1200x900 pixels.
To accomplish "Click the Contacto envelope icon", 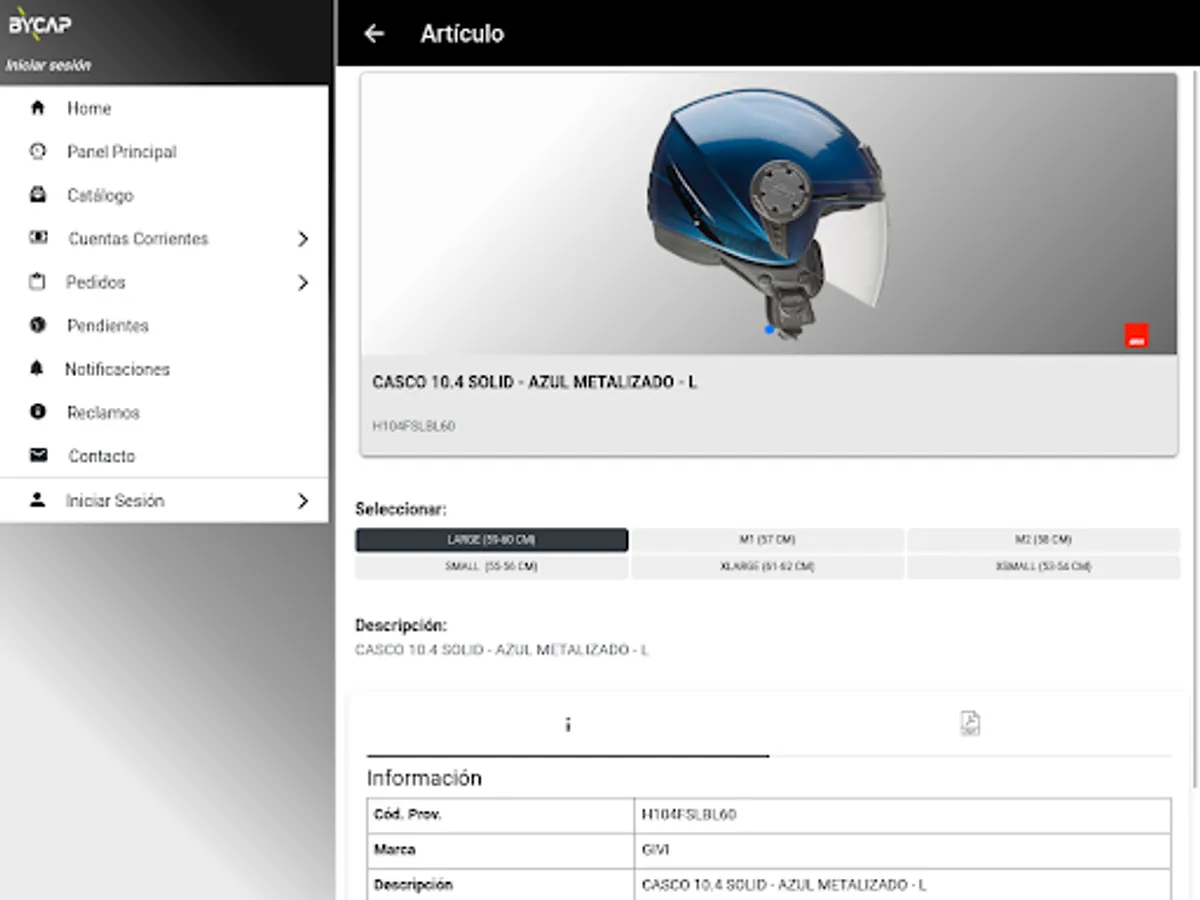I will [x=38, y=455].
